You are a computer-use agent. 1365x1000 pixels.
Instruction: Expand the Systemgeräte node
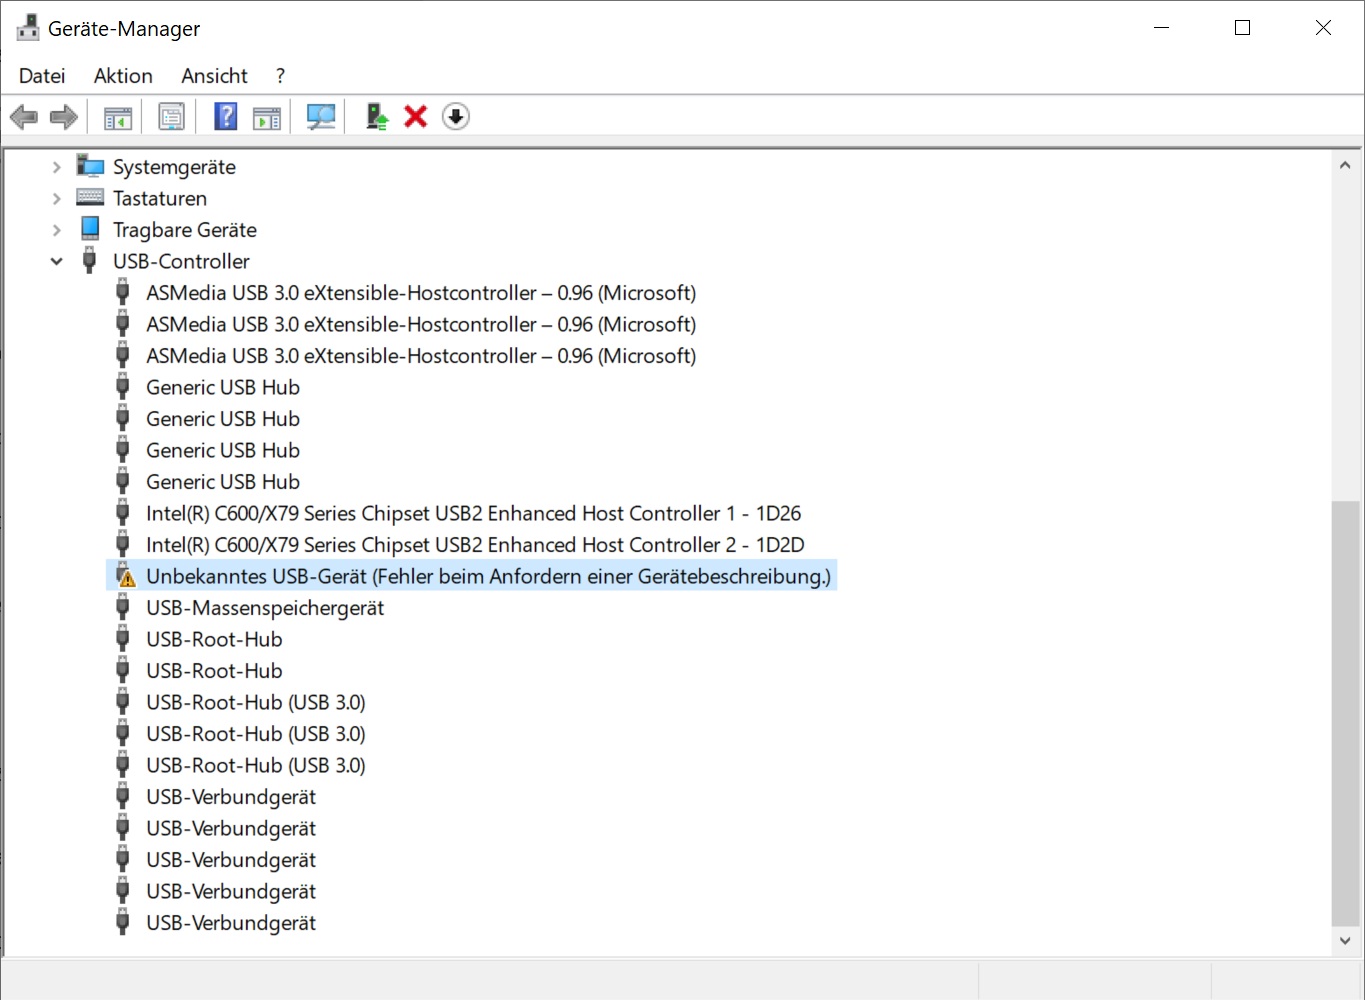[x=57, y=167]
